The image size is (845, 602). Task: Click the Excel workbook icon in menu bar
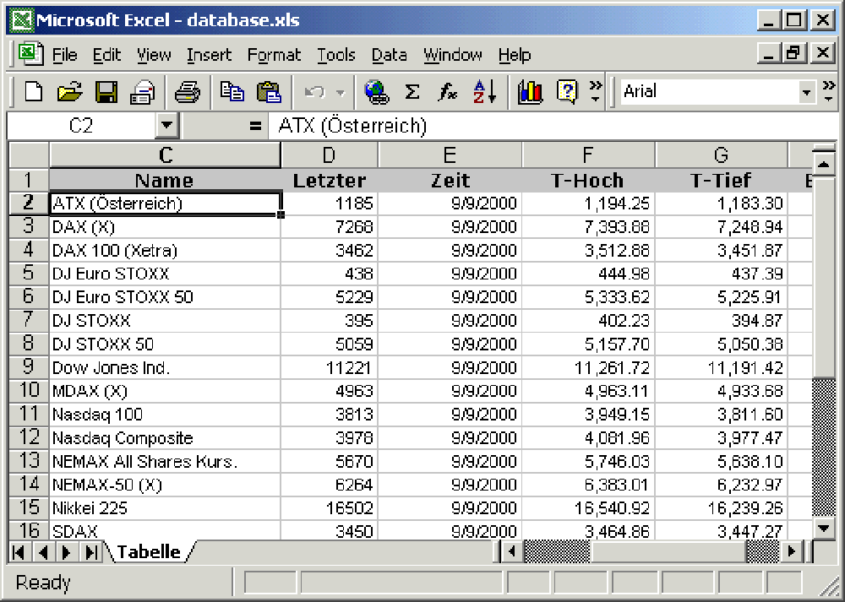pos(30,54)
